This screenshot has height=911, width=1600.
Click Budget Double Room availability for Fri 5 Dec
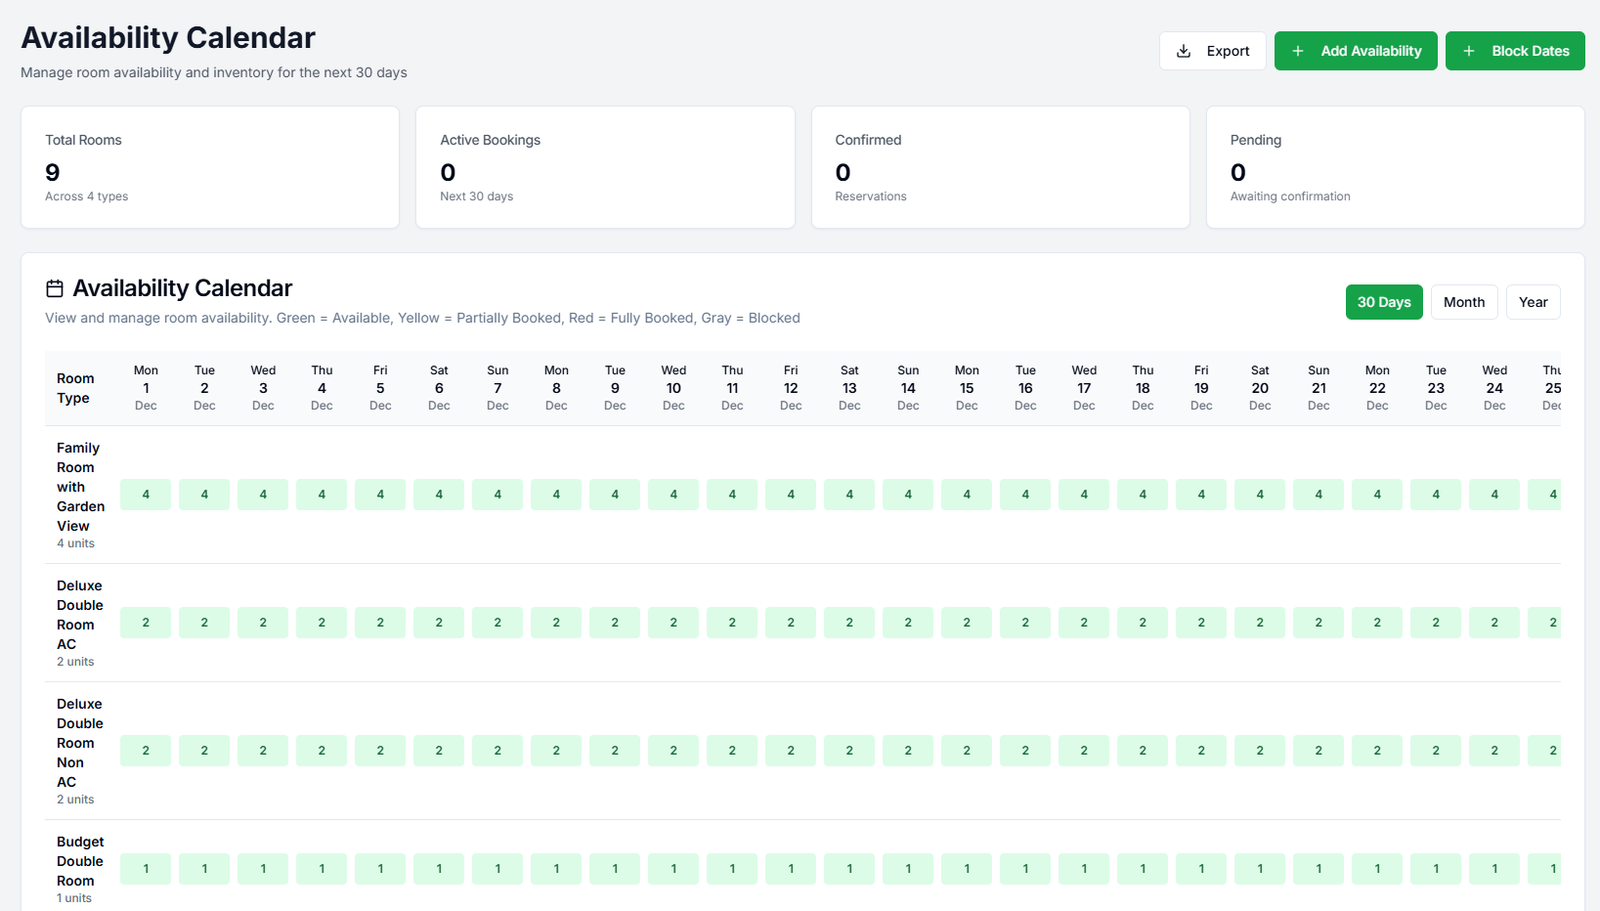click(380, 869)
